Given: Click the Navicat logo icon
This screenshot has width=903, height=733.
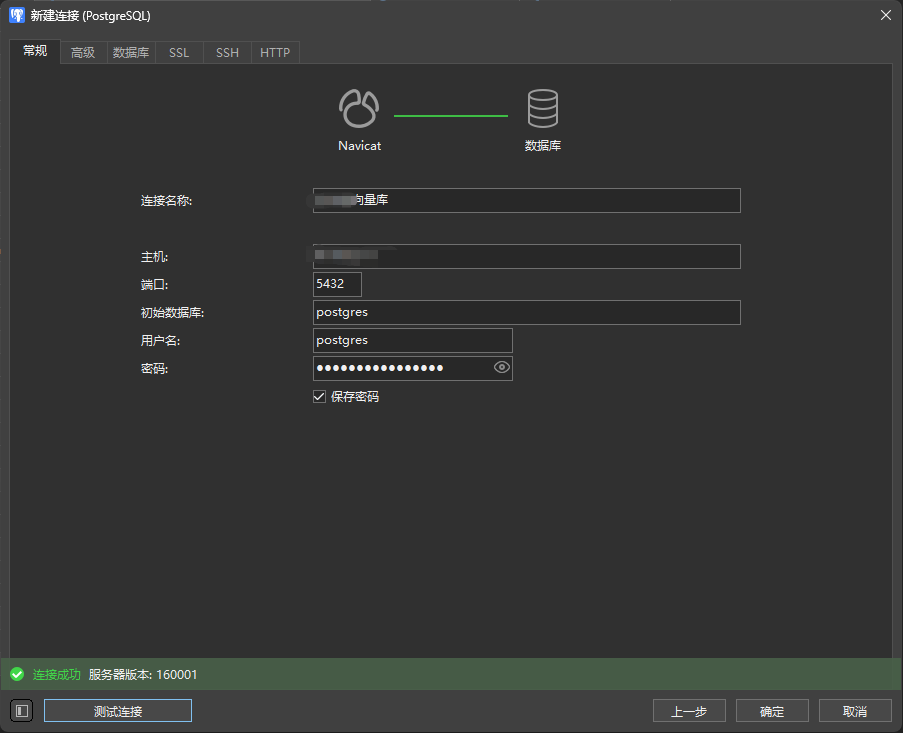Looking at the screenshot, I should point(359,108).
